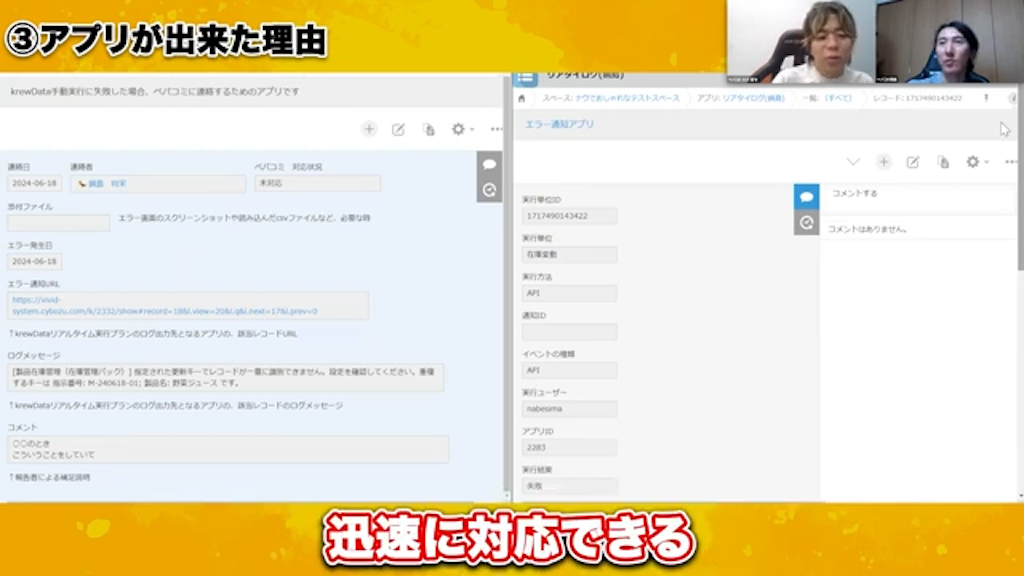Click the app list icon in right window header
Viewport: 1024px width, 576px height.
[x=525, y=80]
